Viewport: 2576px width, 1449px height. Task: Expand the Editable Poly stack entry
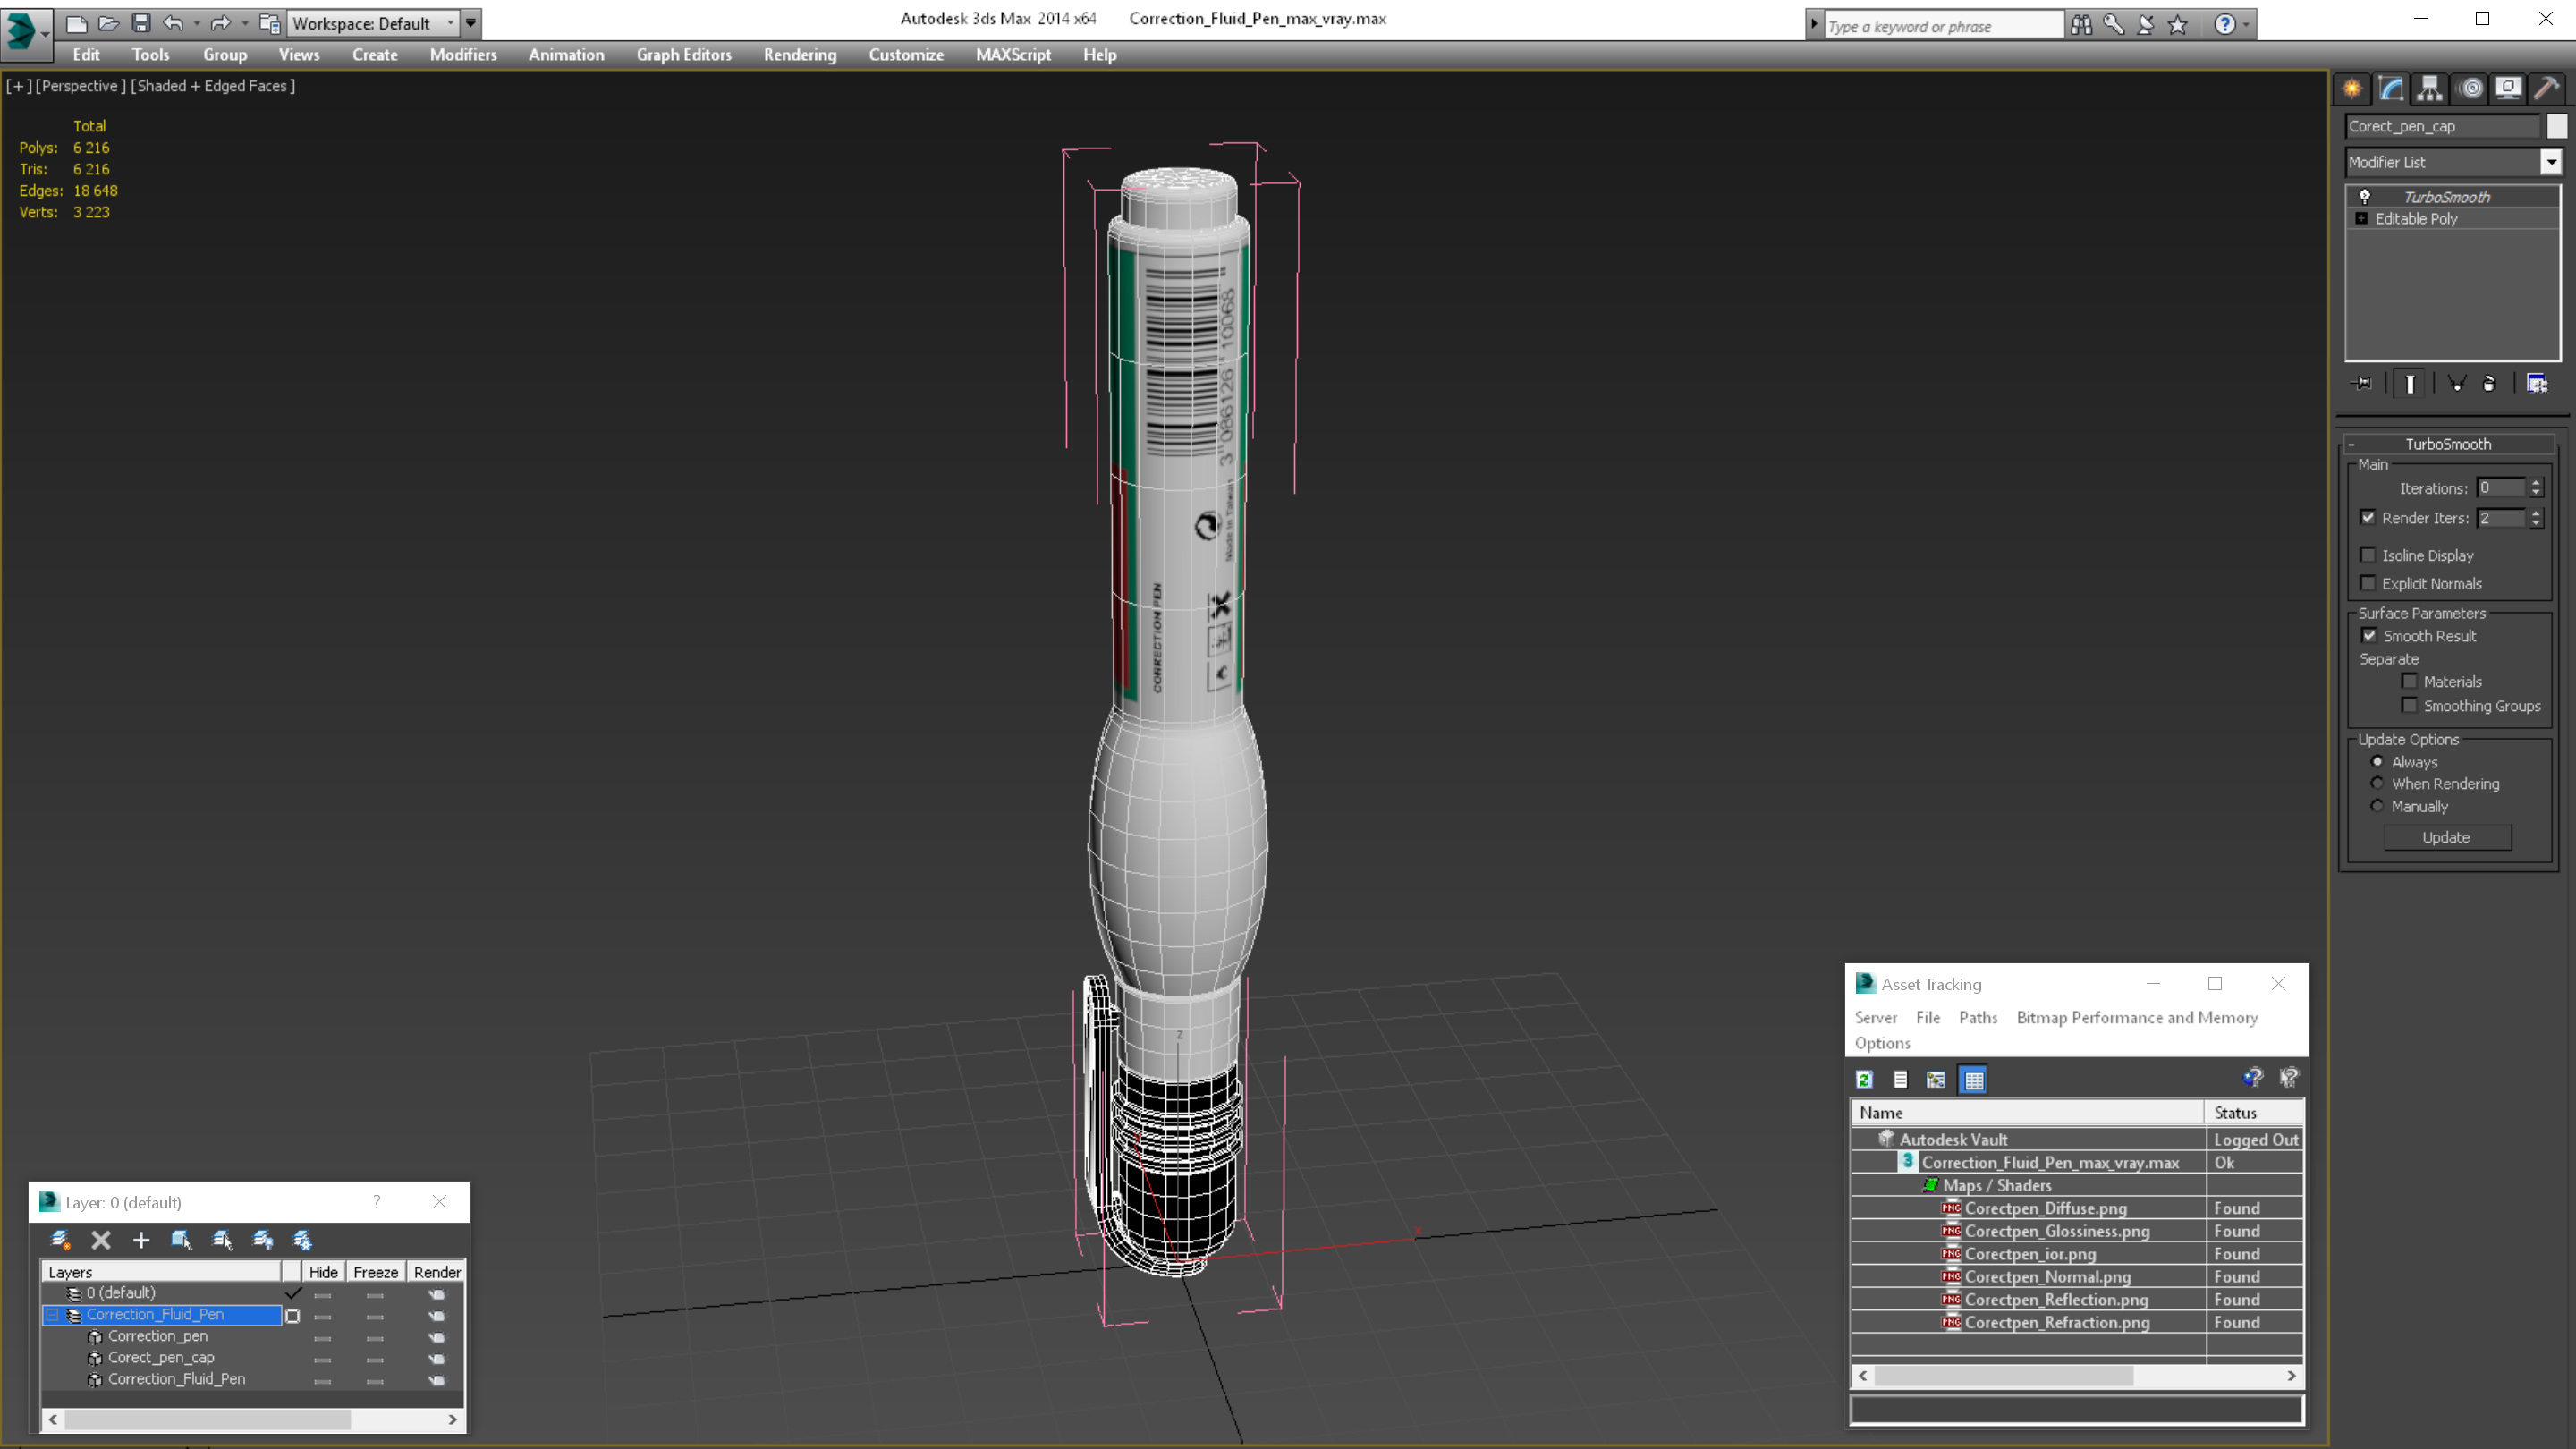tap(2361, 218)
